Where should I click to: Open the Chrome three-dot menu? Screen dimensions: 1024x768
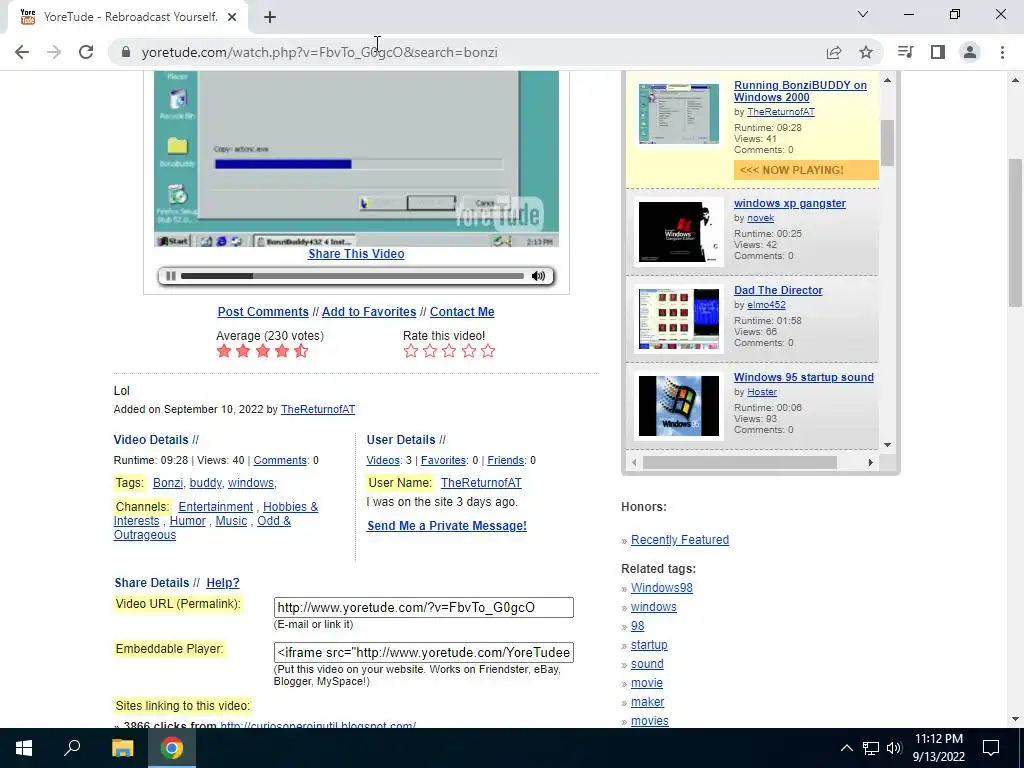point(1002,52)
